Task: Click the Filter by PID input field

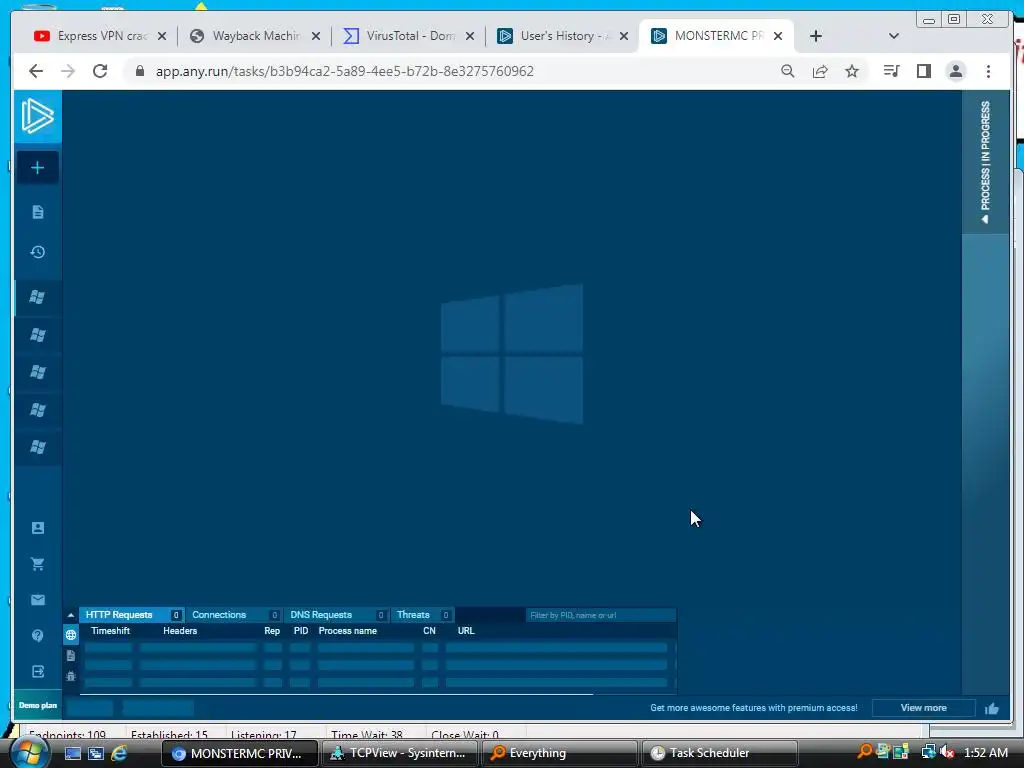Action: click(600, 615)
